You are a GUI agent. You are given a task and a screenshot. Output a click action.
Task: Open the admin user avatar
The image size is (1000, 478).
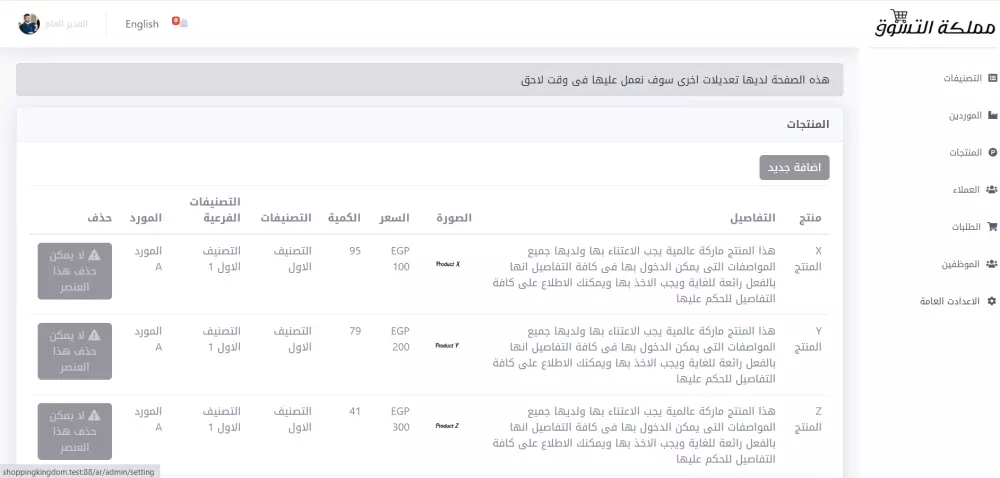pos(29,24)
